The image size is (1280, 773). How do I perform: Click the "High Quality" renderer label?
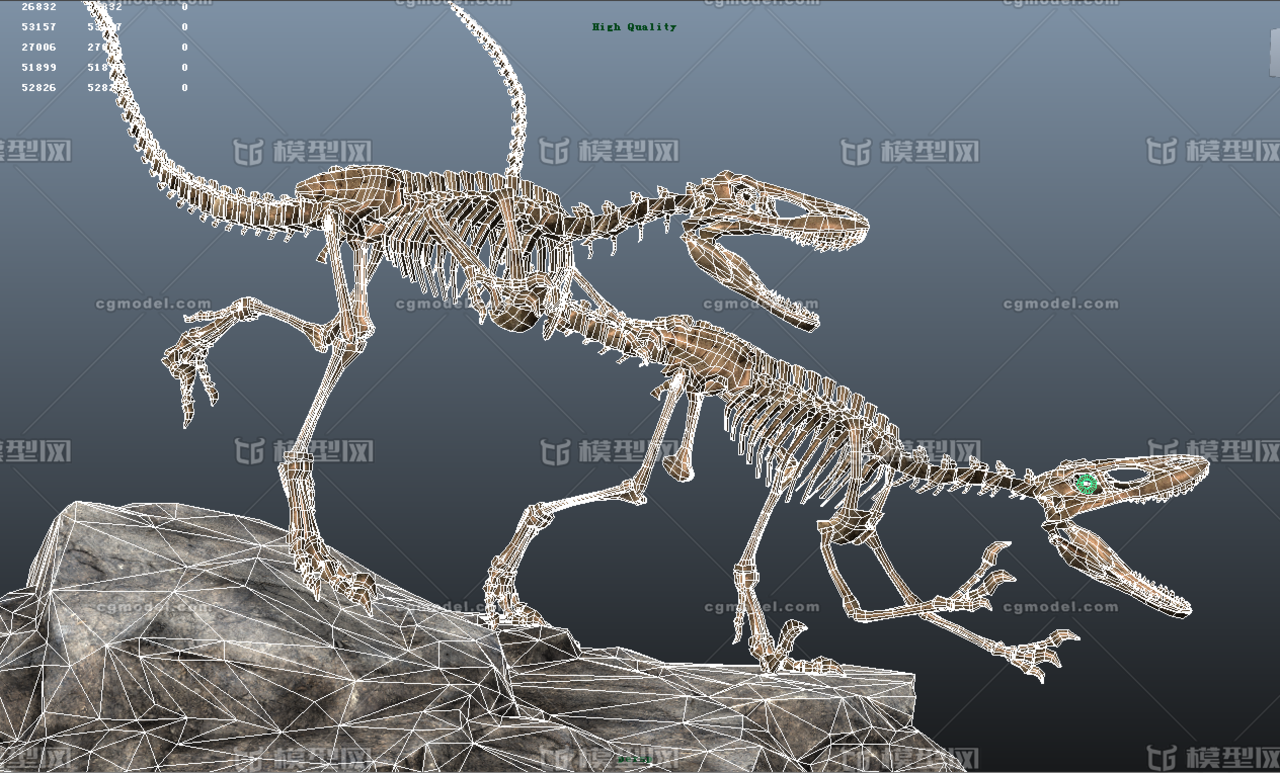(x=634, y=27)
